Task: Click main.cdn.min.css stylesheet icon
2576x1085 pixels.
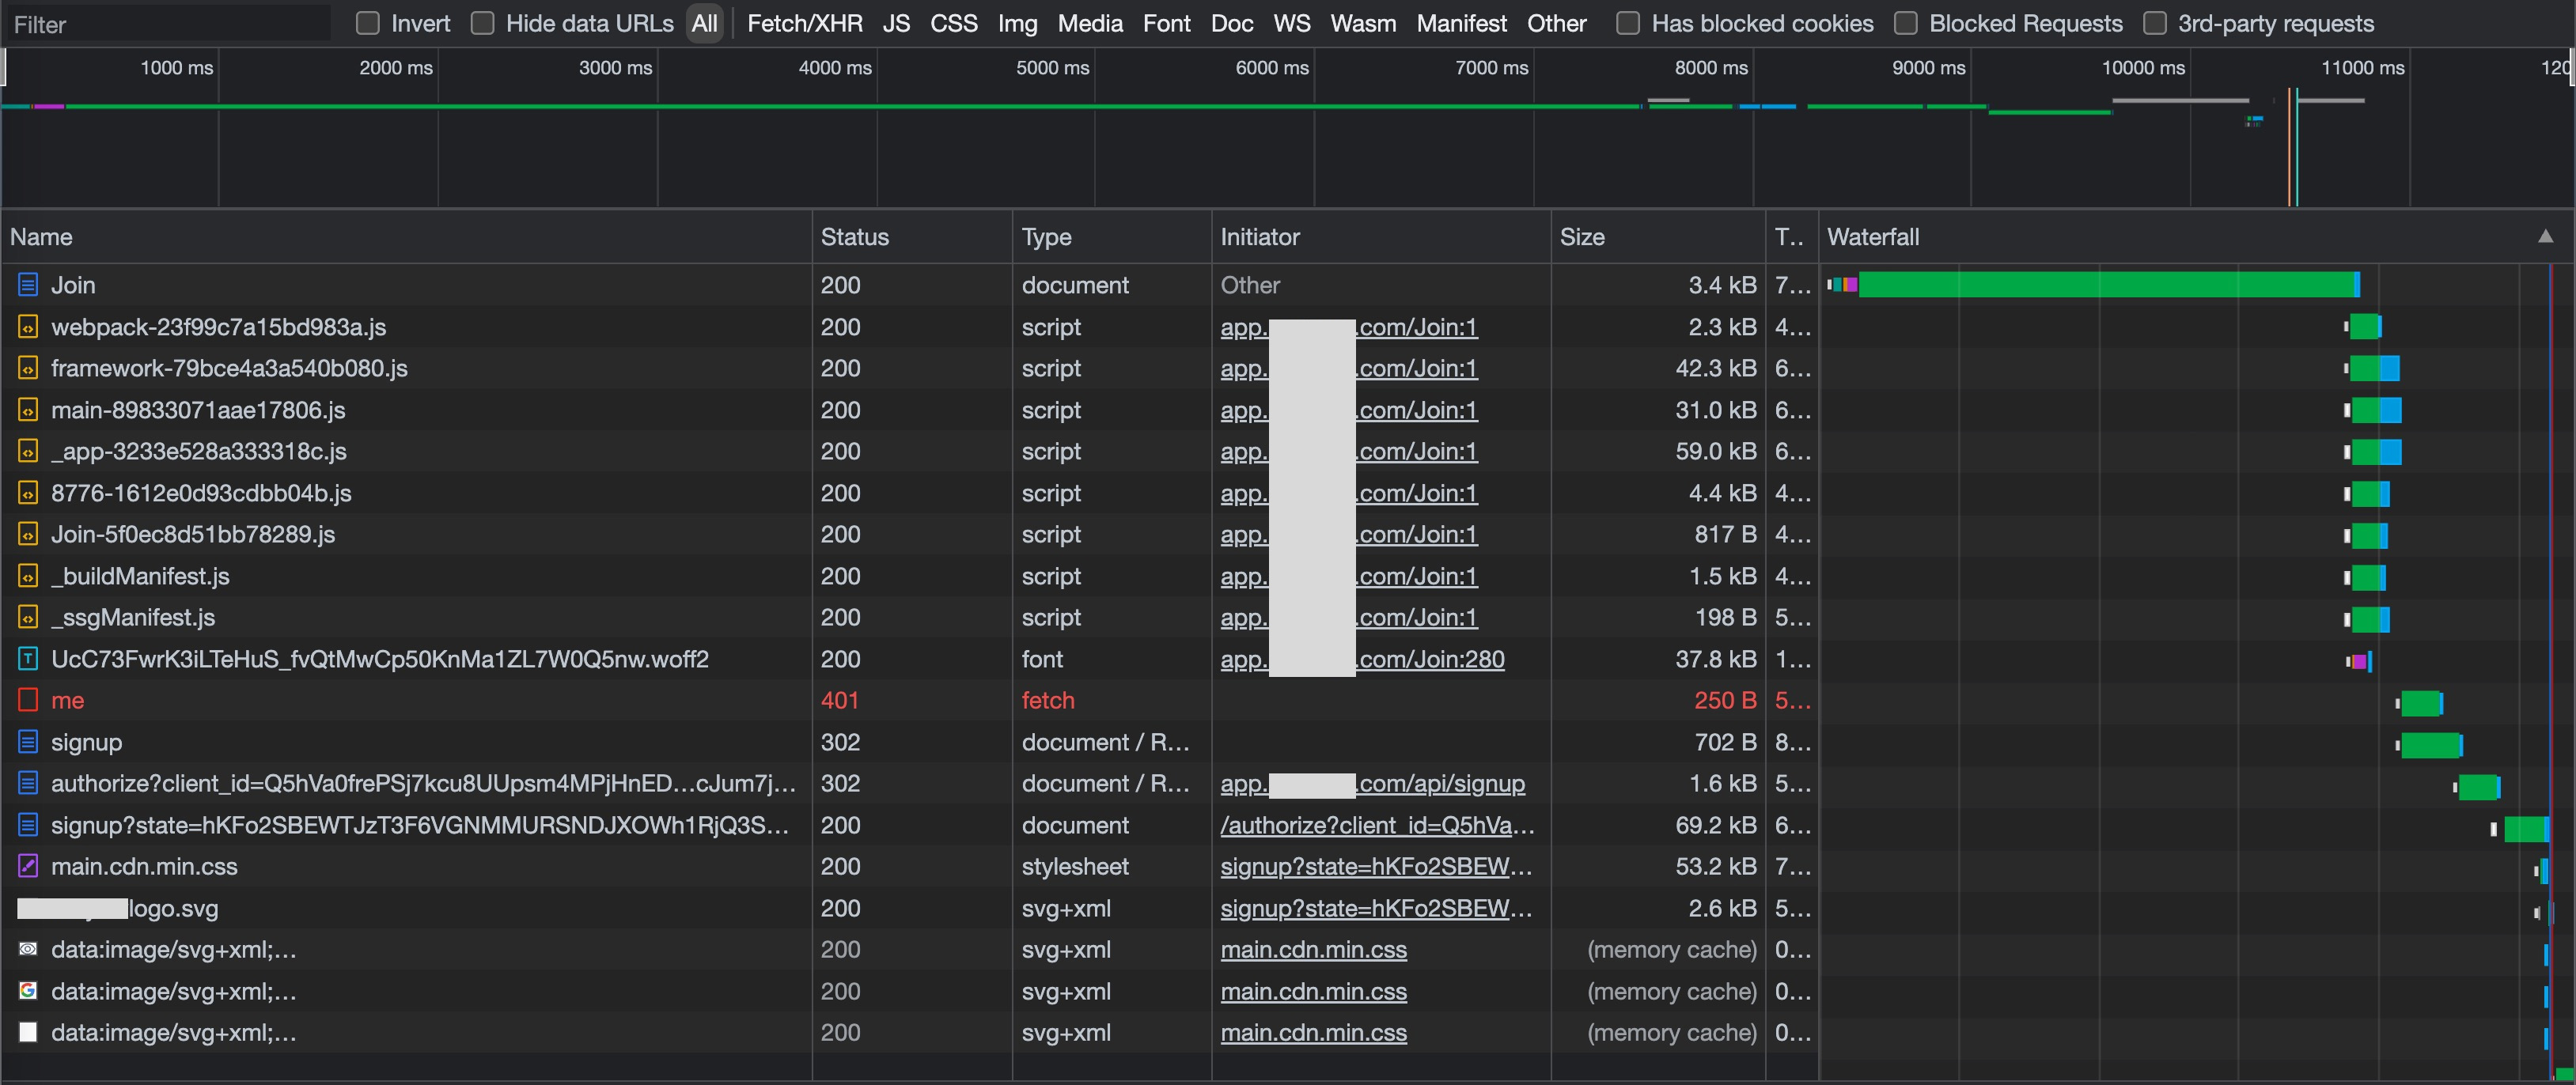Action: (x=28, y=866)
